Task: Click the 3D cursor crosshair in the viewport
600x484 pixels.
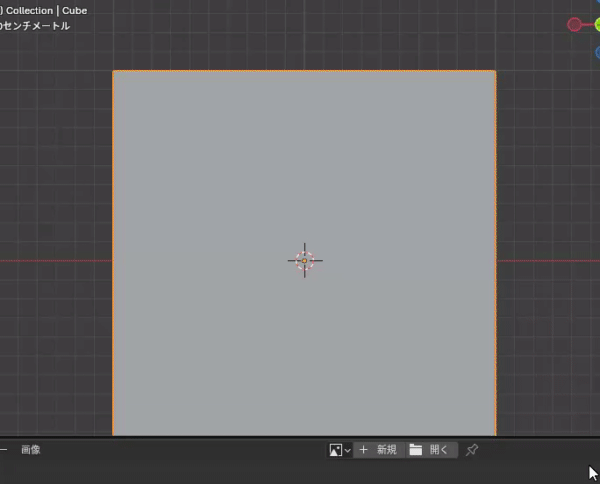Action: [x=305, y=261]
